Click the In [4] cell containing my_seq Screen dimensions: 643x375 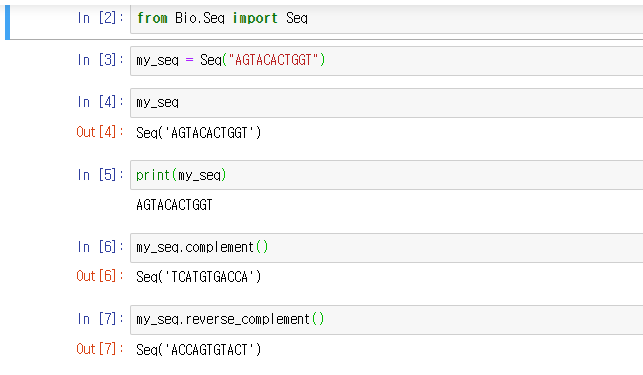tap(386, 103)
